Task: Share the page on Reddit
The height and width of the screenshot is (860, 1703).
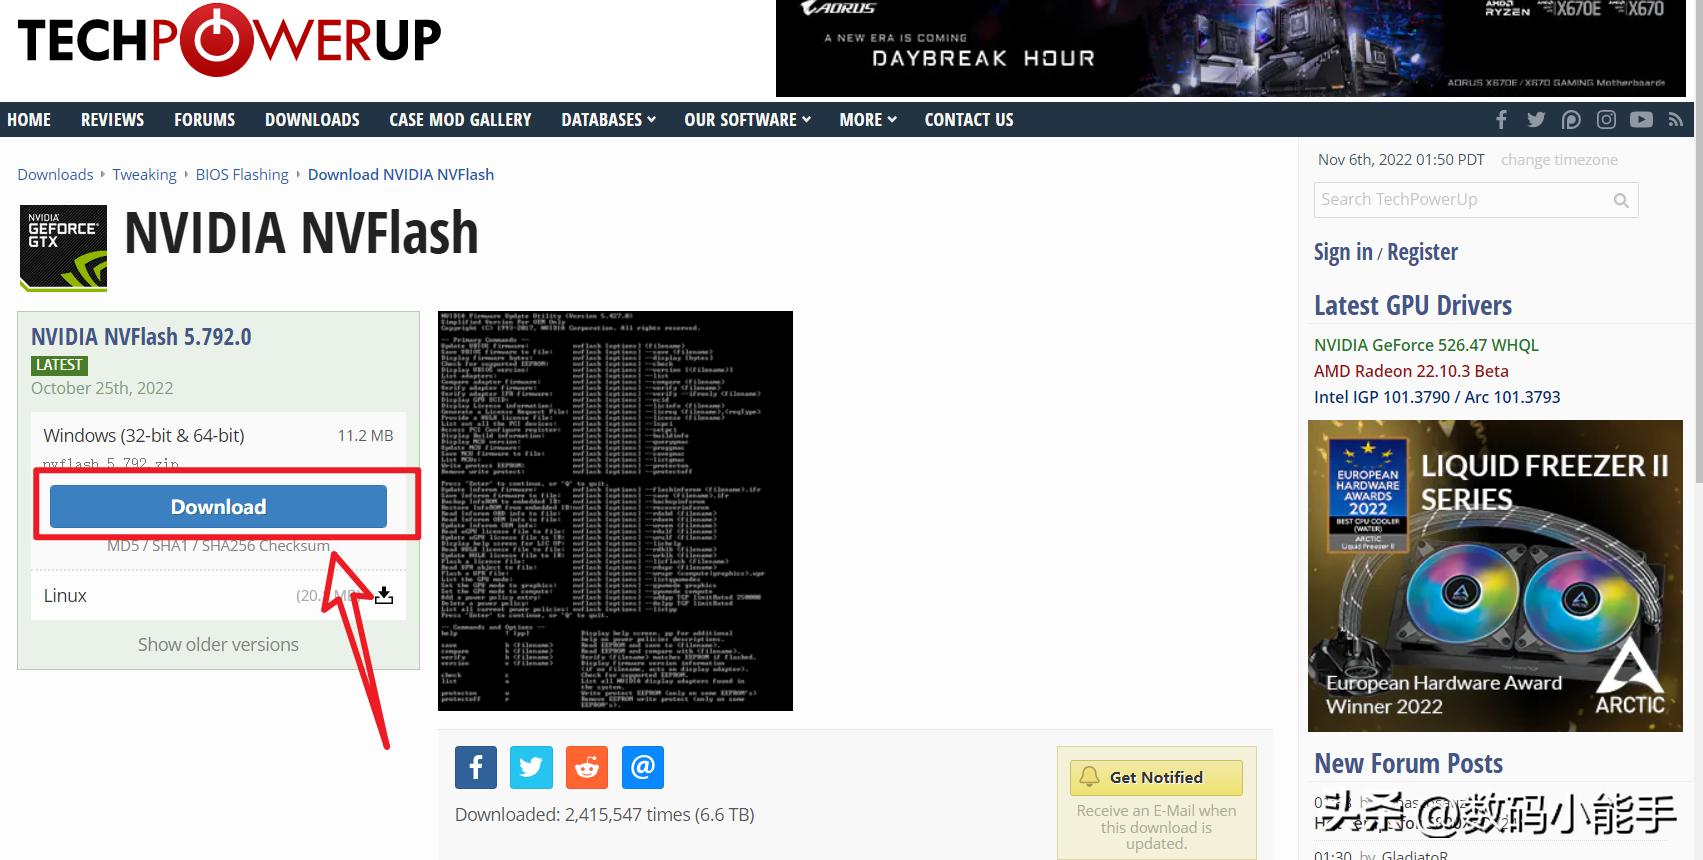Action: click(x=587, y=767)
